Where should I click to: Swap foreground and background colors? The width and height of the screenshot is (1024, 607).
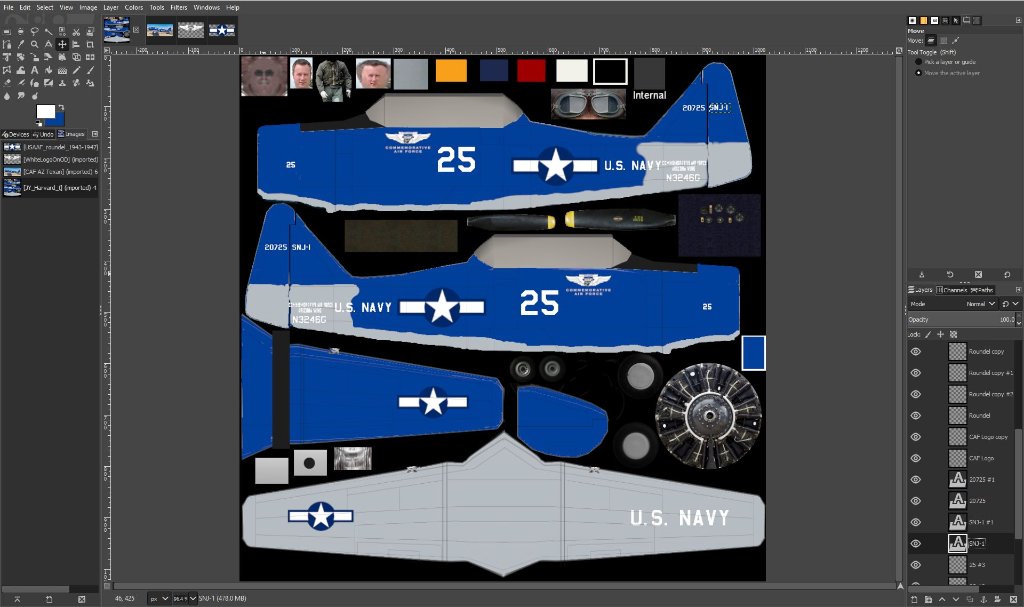click(x=61, y=108)
